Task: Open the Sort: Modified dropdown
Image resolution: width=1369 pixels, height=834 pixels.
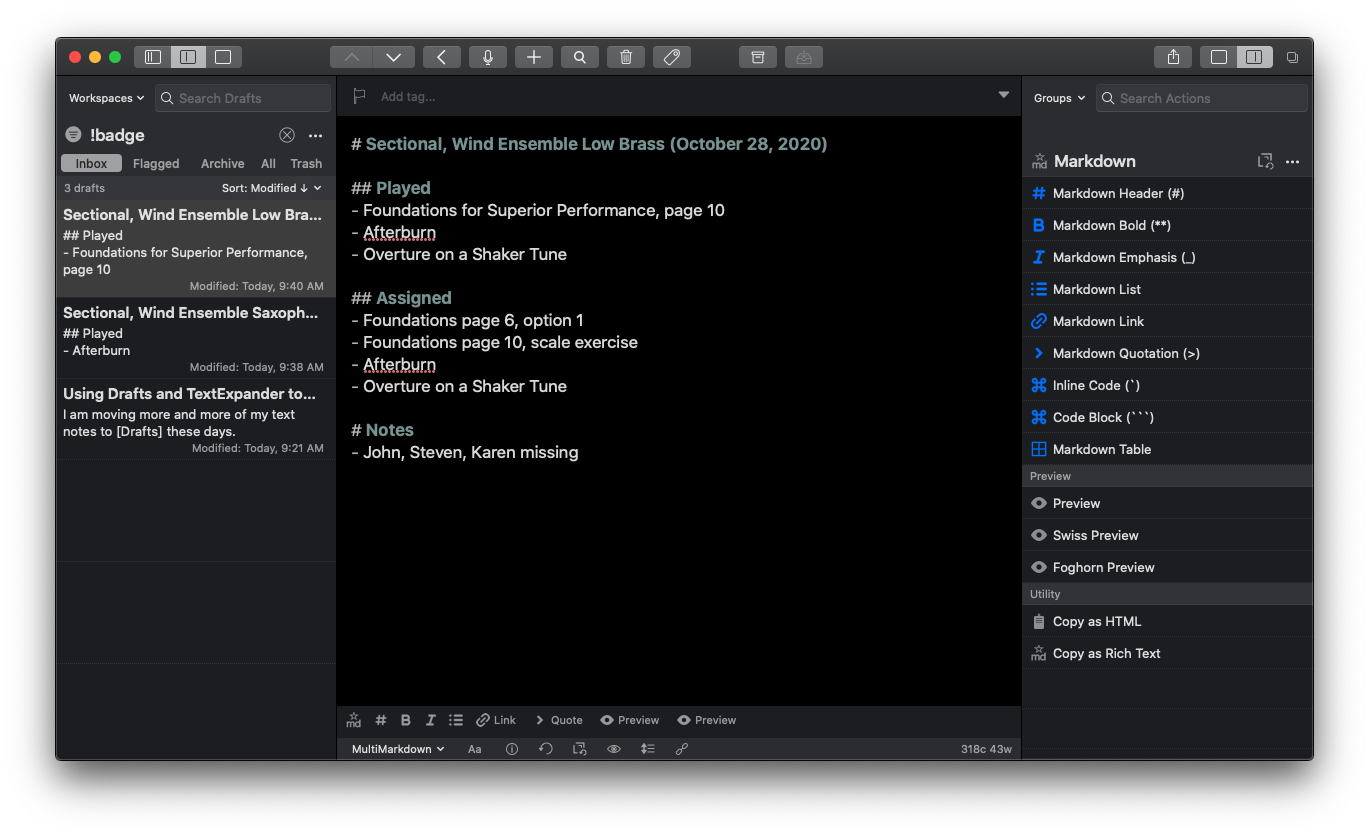Action: pos(271,188)
